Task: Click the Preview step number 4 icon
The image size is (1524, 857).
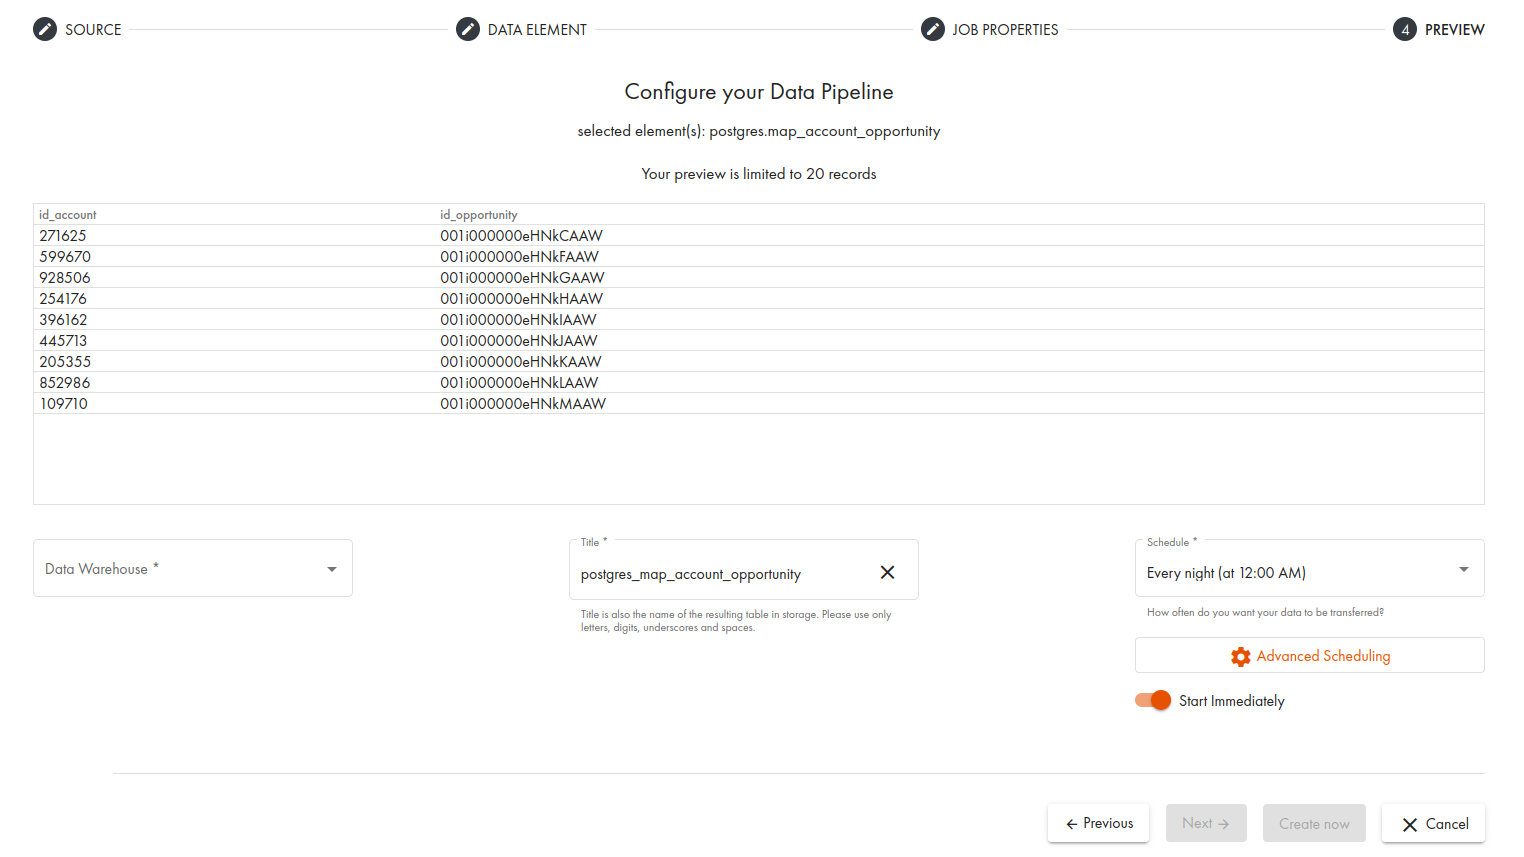Action: pyautogui.click(x=1404, y=29)
